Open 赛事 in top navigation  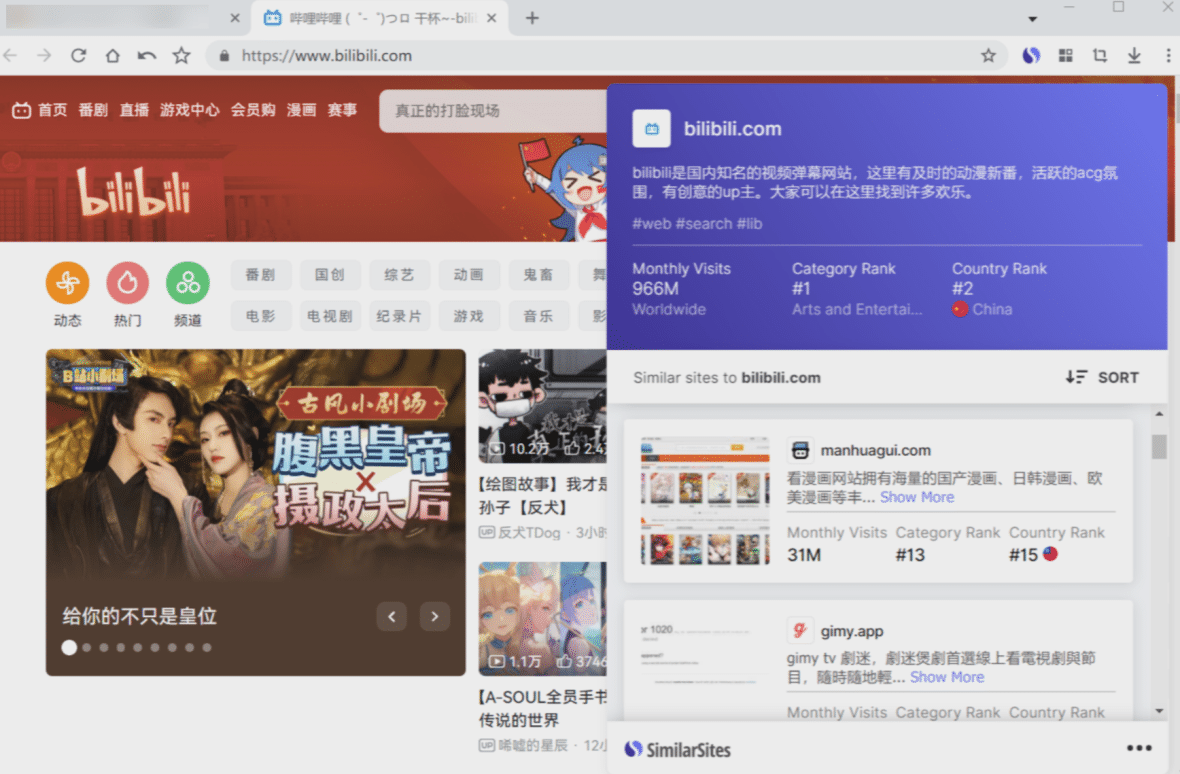[342, 111]
